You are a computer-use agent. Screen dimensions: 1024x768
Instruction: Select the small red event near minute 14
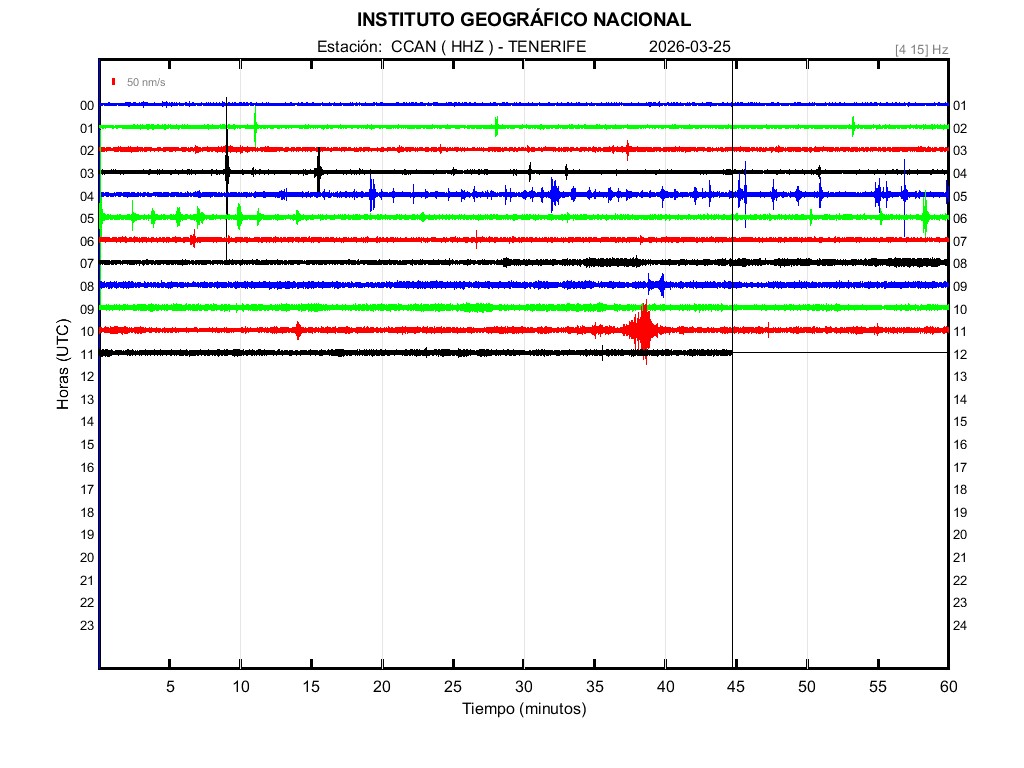pos(298,330)
